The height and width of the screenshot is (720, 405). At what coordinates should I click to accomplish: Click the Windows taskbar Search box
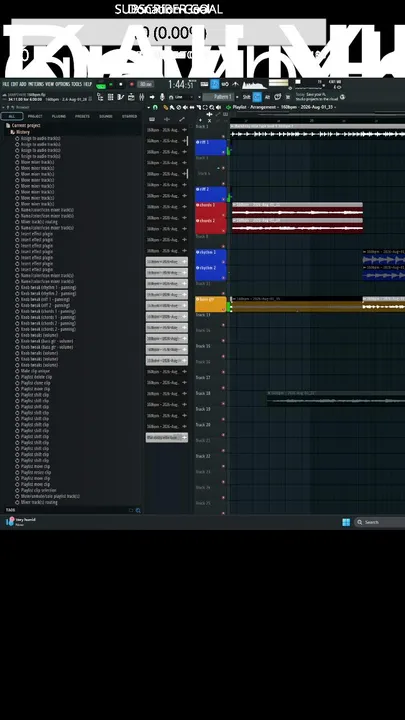(379, 522)
